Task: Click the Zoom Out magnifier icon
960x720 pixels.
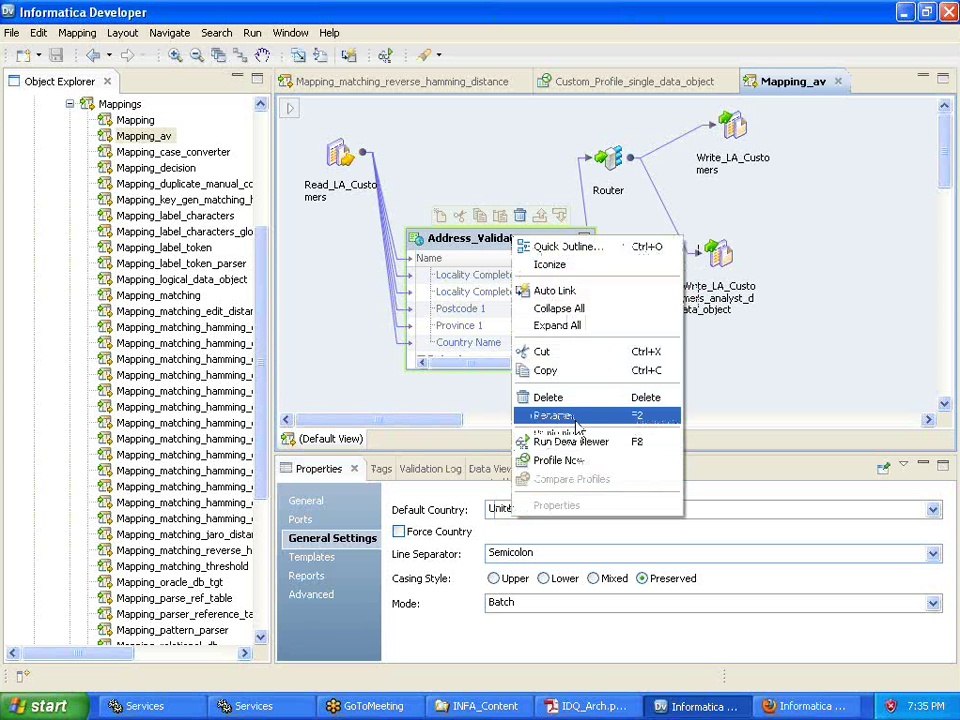Action: coord(197,55)
